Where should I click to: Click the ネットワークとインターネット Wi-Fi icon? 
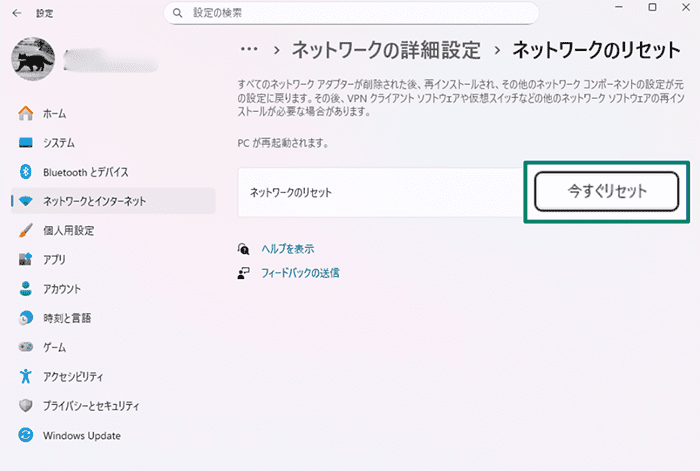(x=26, y=201)
